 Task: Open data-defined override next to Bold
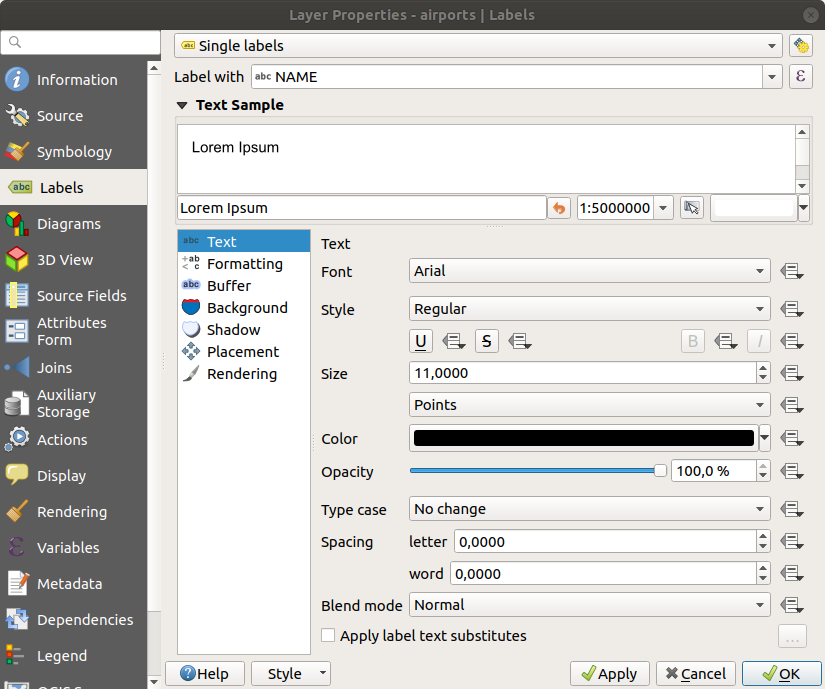pyautogui.click(x=726, y=341)
